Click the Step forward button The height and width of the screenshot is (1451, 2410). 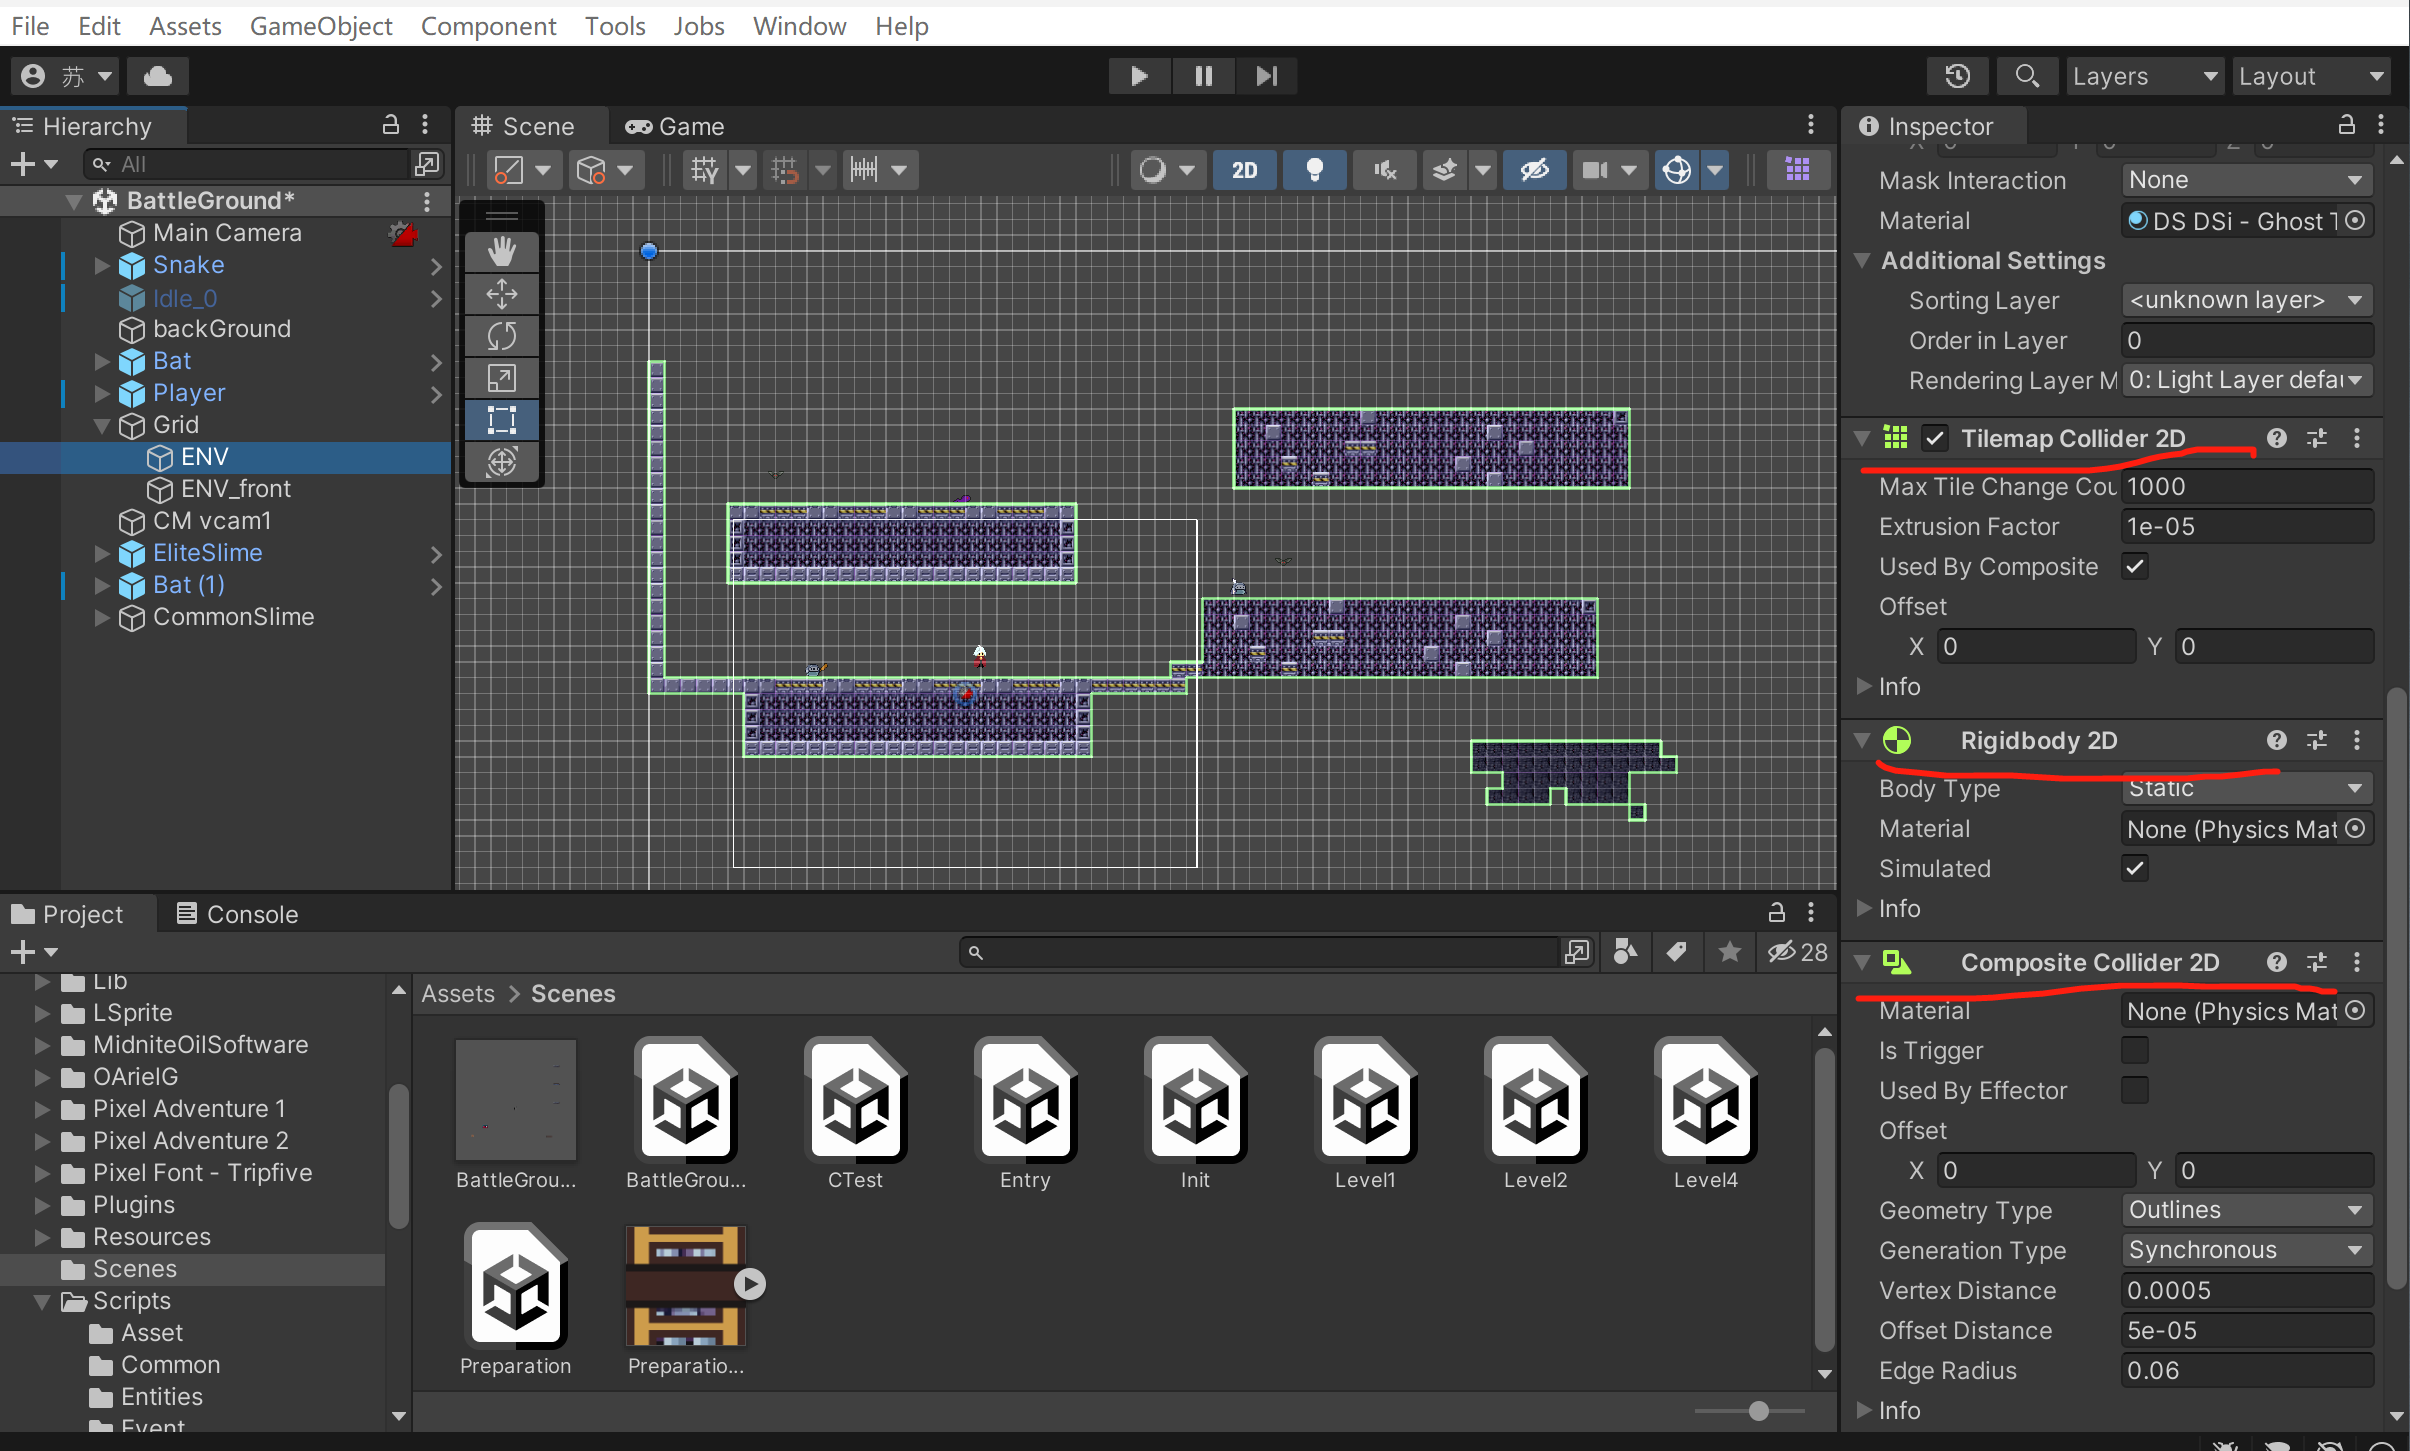1266,76
